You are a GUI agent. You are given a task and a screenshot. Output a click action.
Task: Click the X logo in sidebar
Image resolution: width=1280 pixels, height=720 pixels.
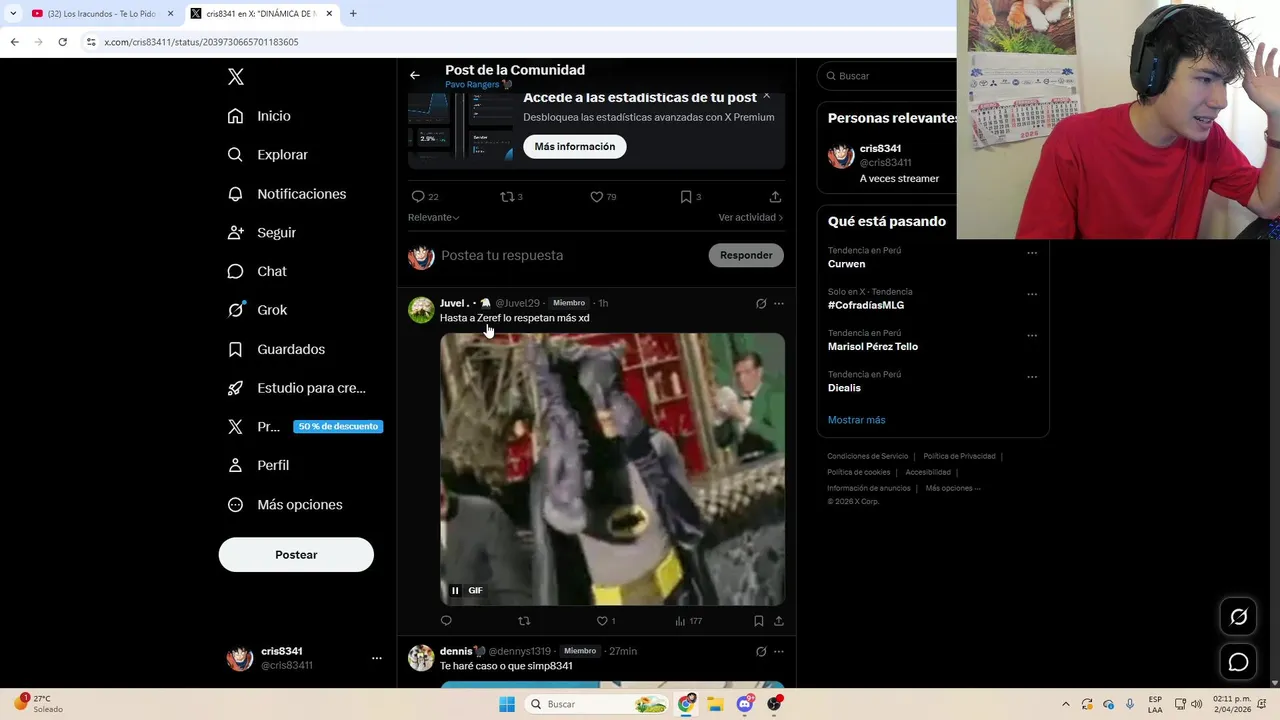(236, 77)
